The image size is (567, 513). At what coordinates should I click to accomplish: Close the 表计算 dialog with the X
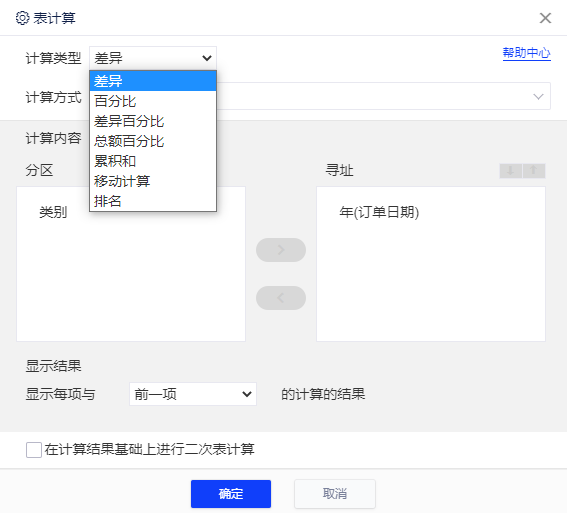pyautogui.click(x=545, y=18)
